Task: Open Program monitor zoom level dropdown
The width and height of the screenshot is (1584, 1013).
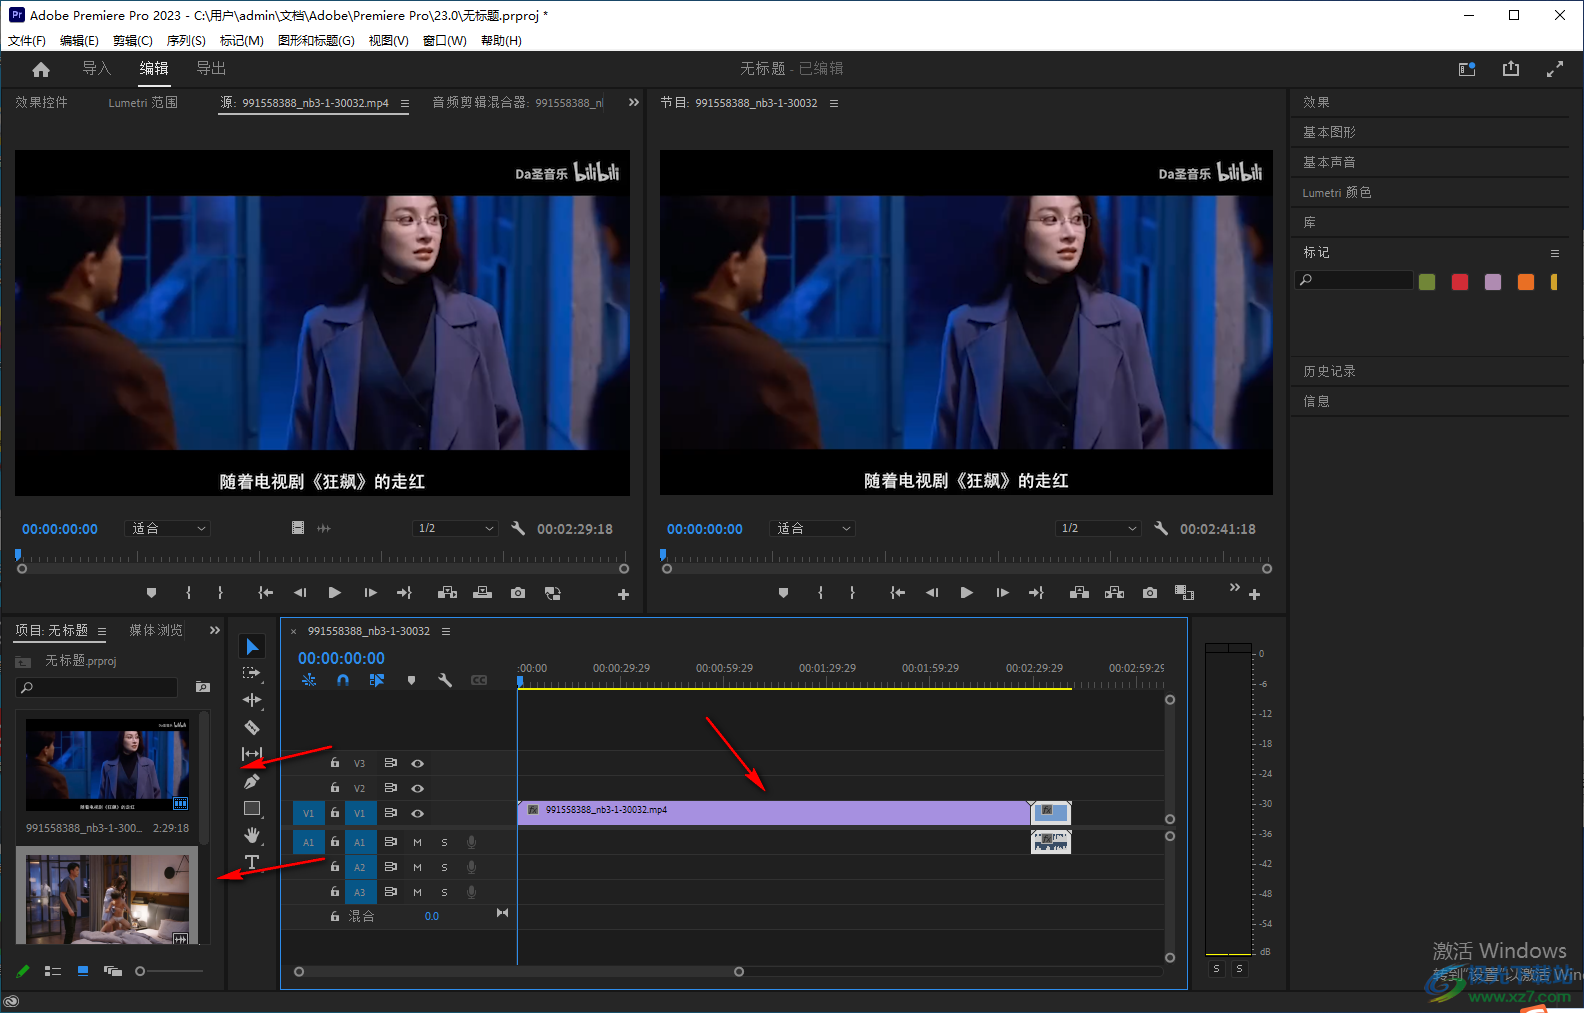Action: tap(813, 528)
